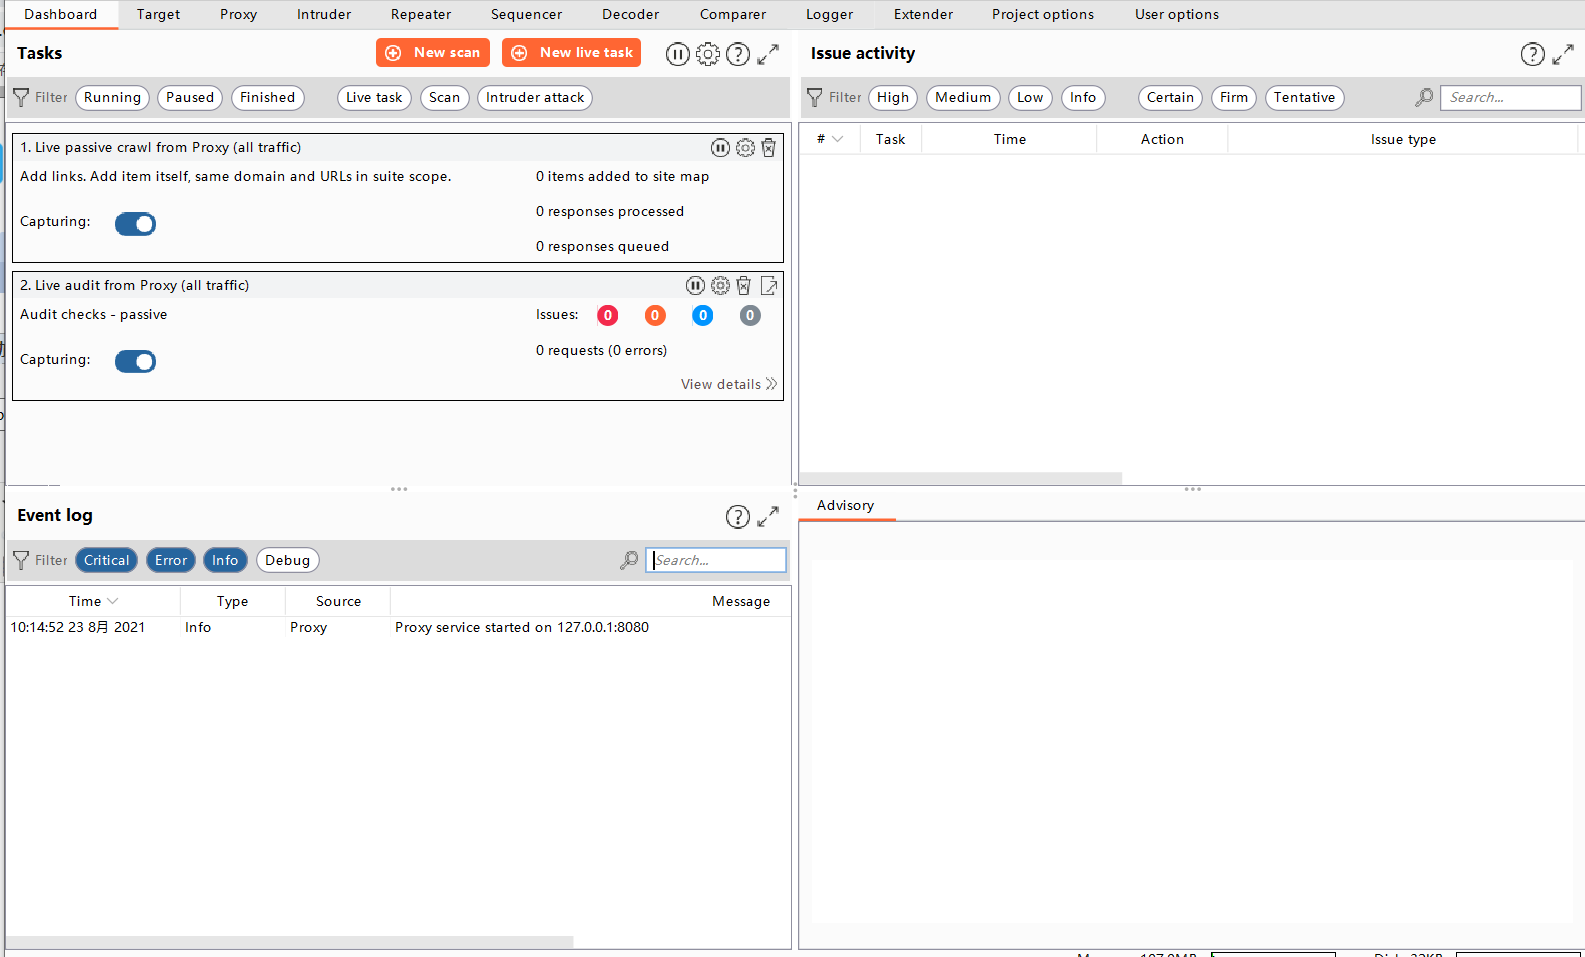The width and height of the screenshot is (1585, 957).
Task: Pause the Live audit from Proxy task
Action: (x=695, y=286)
